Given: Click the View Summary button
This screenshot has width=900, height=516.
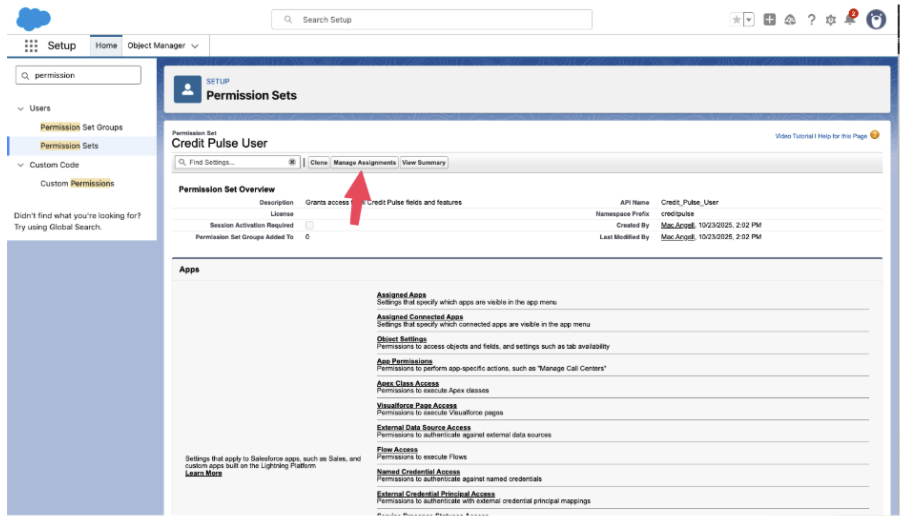Looking at the screenshot, I should (424, 162).
